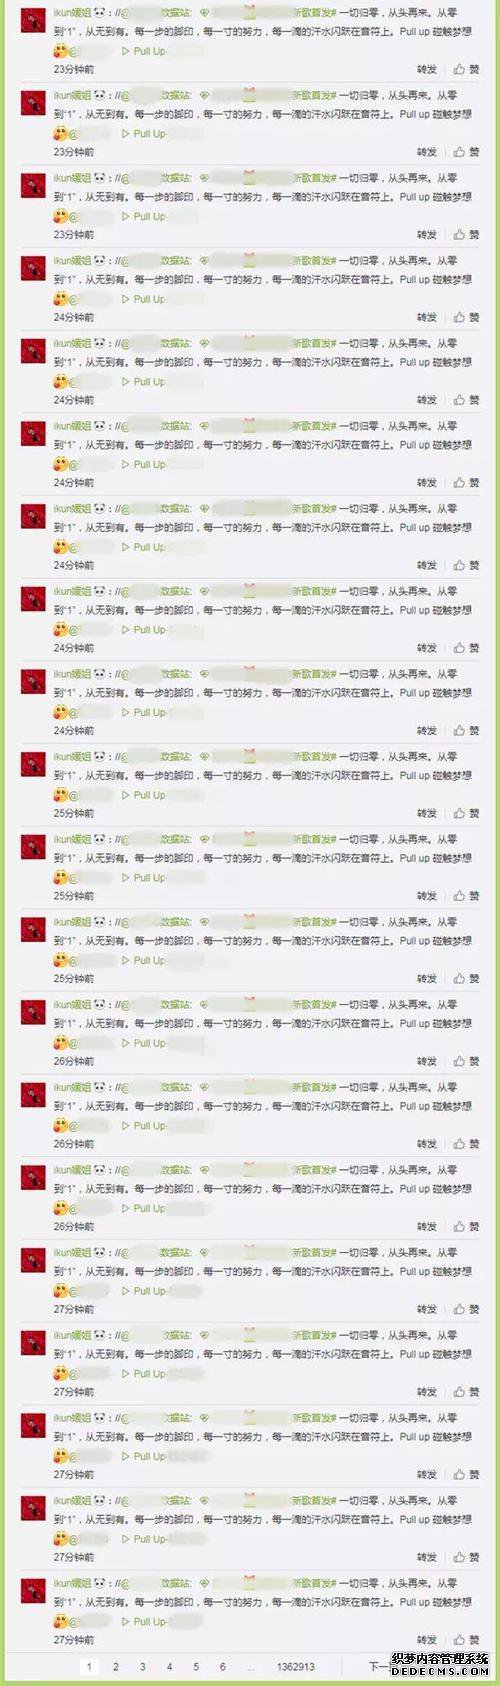This screenshot has height=1686, width=500.
Task: Jump to page 5 in pagination
Action: tap(196, 1667)
